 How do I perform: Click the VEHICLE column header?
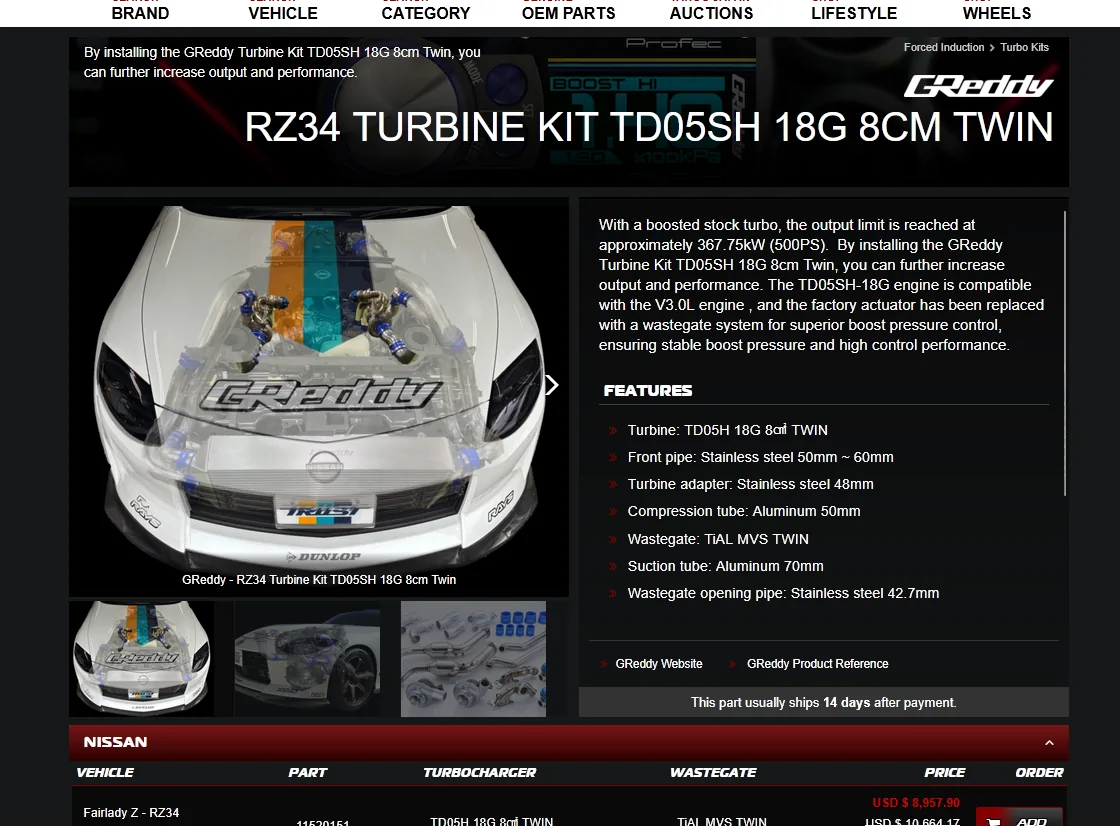coord(105,772)
